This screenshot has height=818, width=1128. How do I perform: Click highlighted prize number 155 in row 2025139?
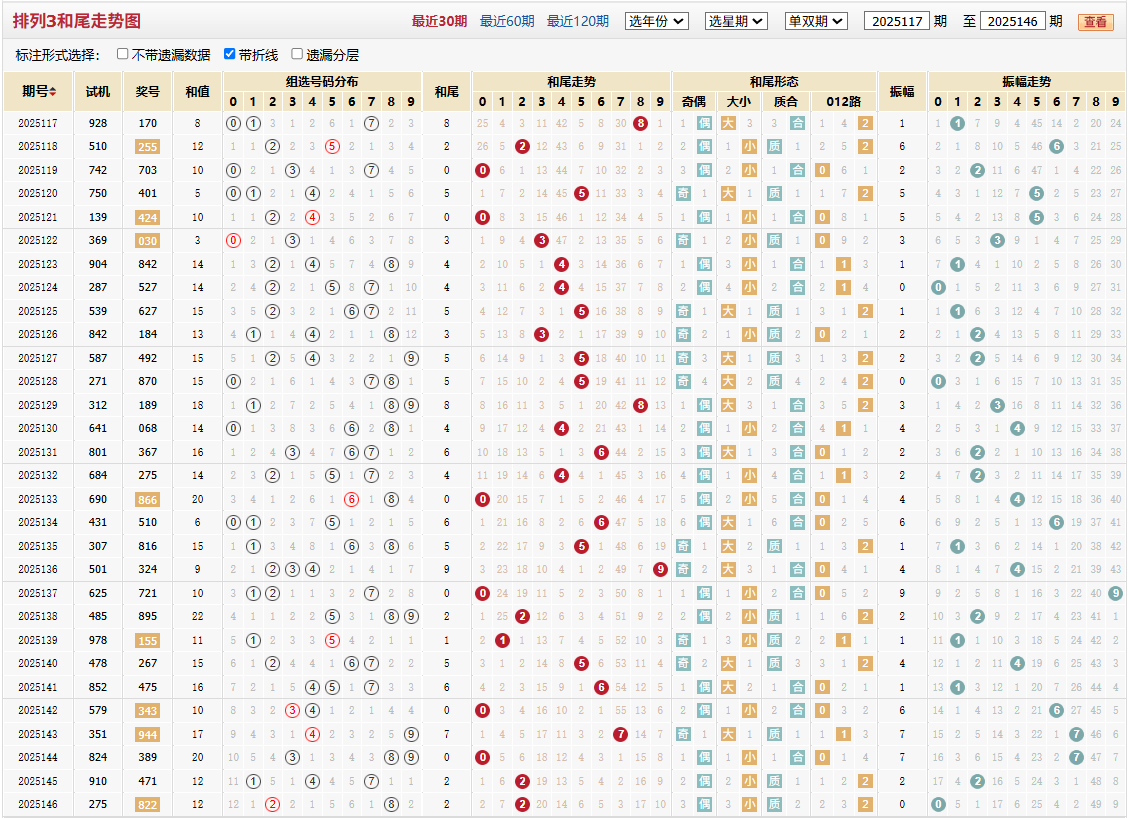click(x=147, y=640)
